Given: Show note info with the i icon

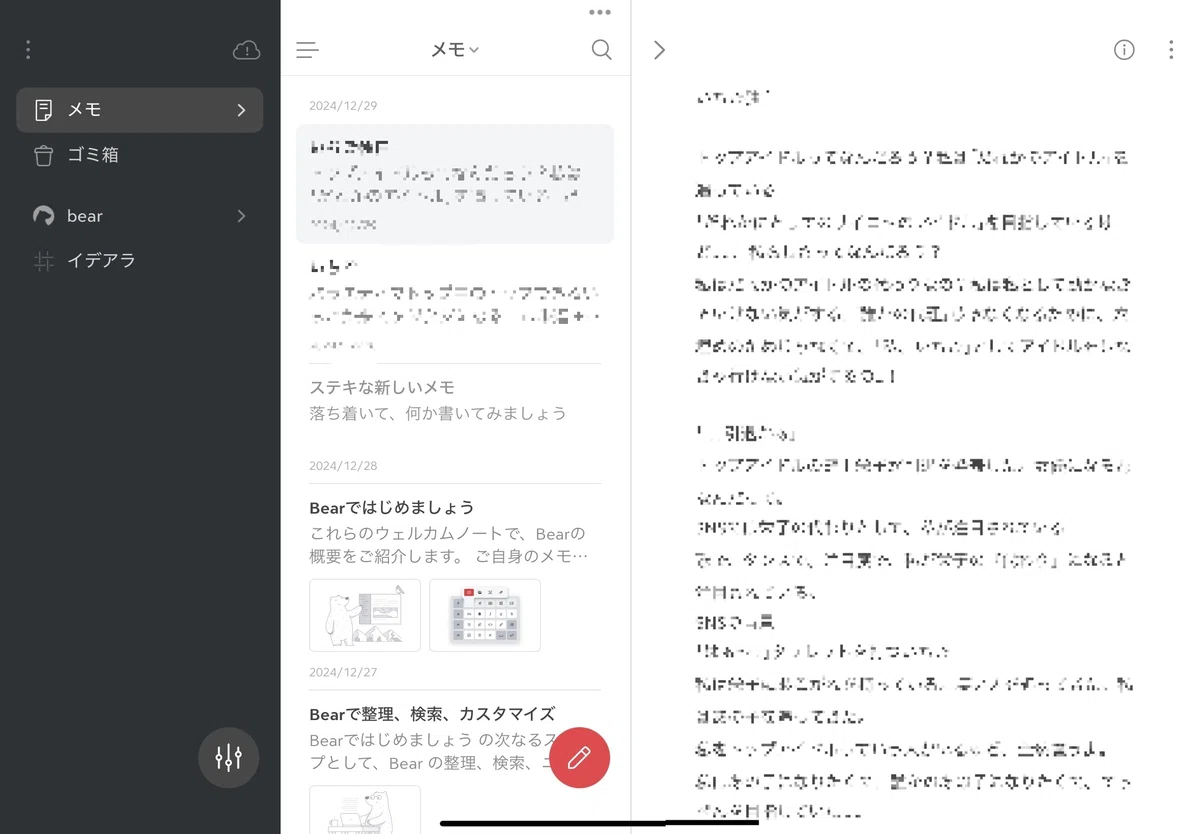Looking at the screenshot, I should pyautogui.click(x=1124, y=50).
